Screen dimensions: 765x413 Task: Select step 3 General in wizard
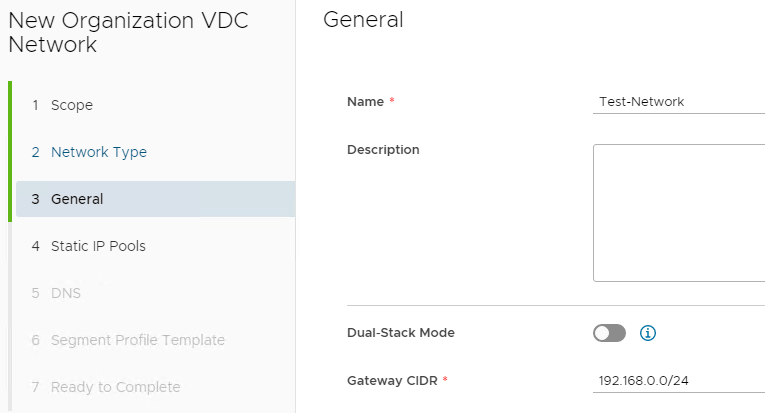156,199
